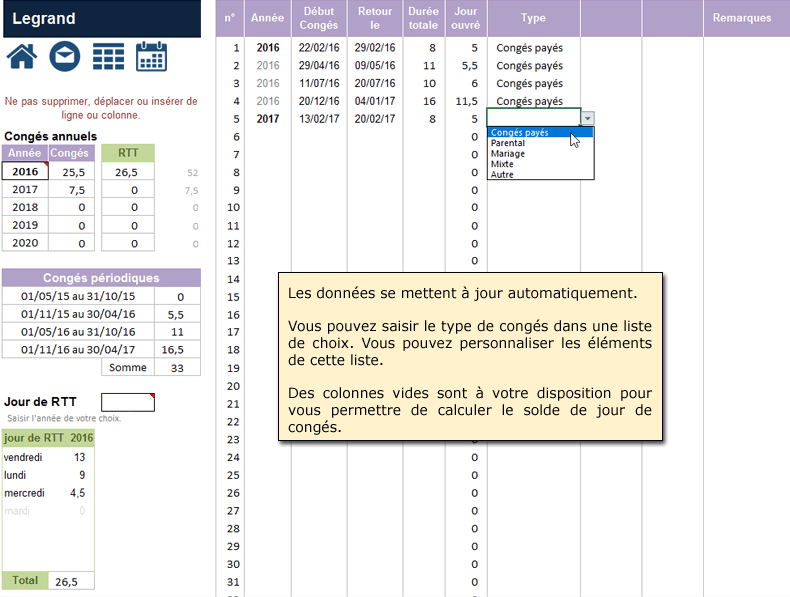Viewport: 790px width, 597px height.
Task: Click the vendredi row in RTT table
Action: [x=48, y=457]
